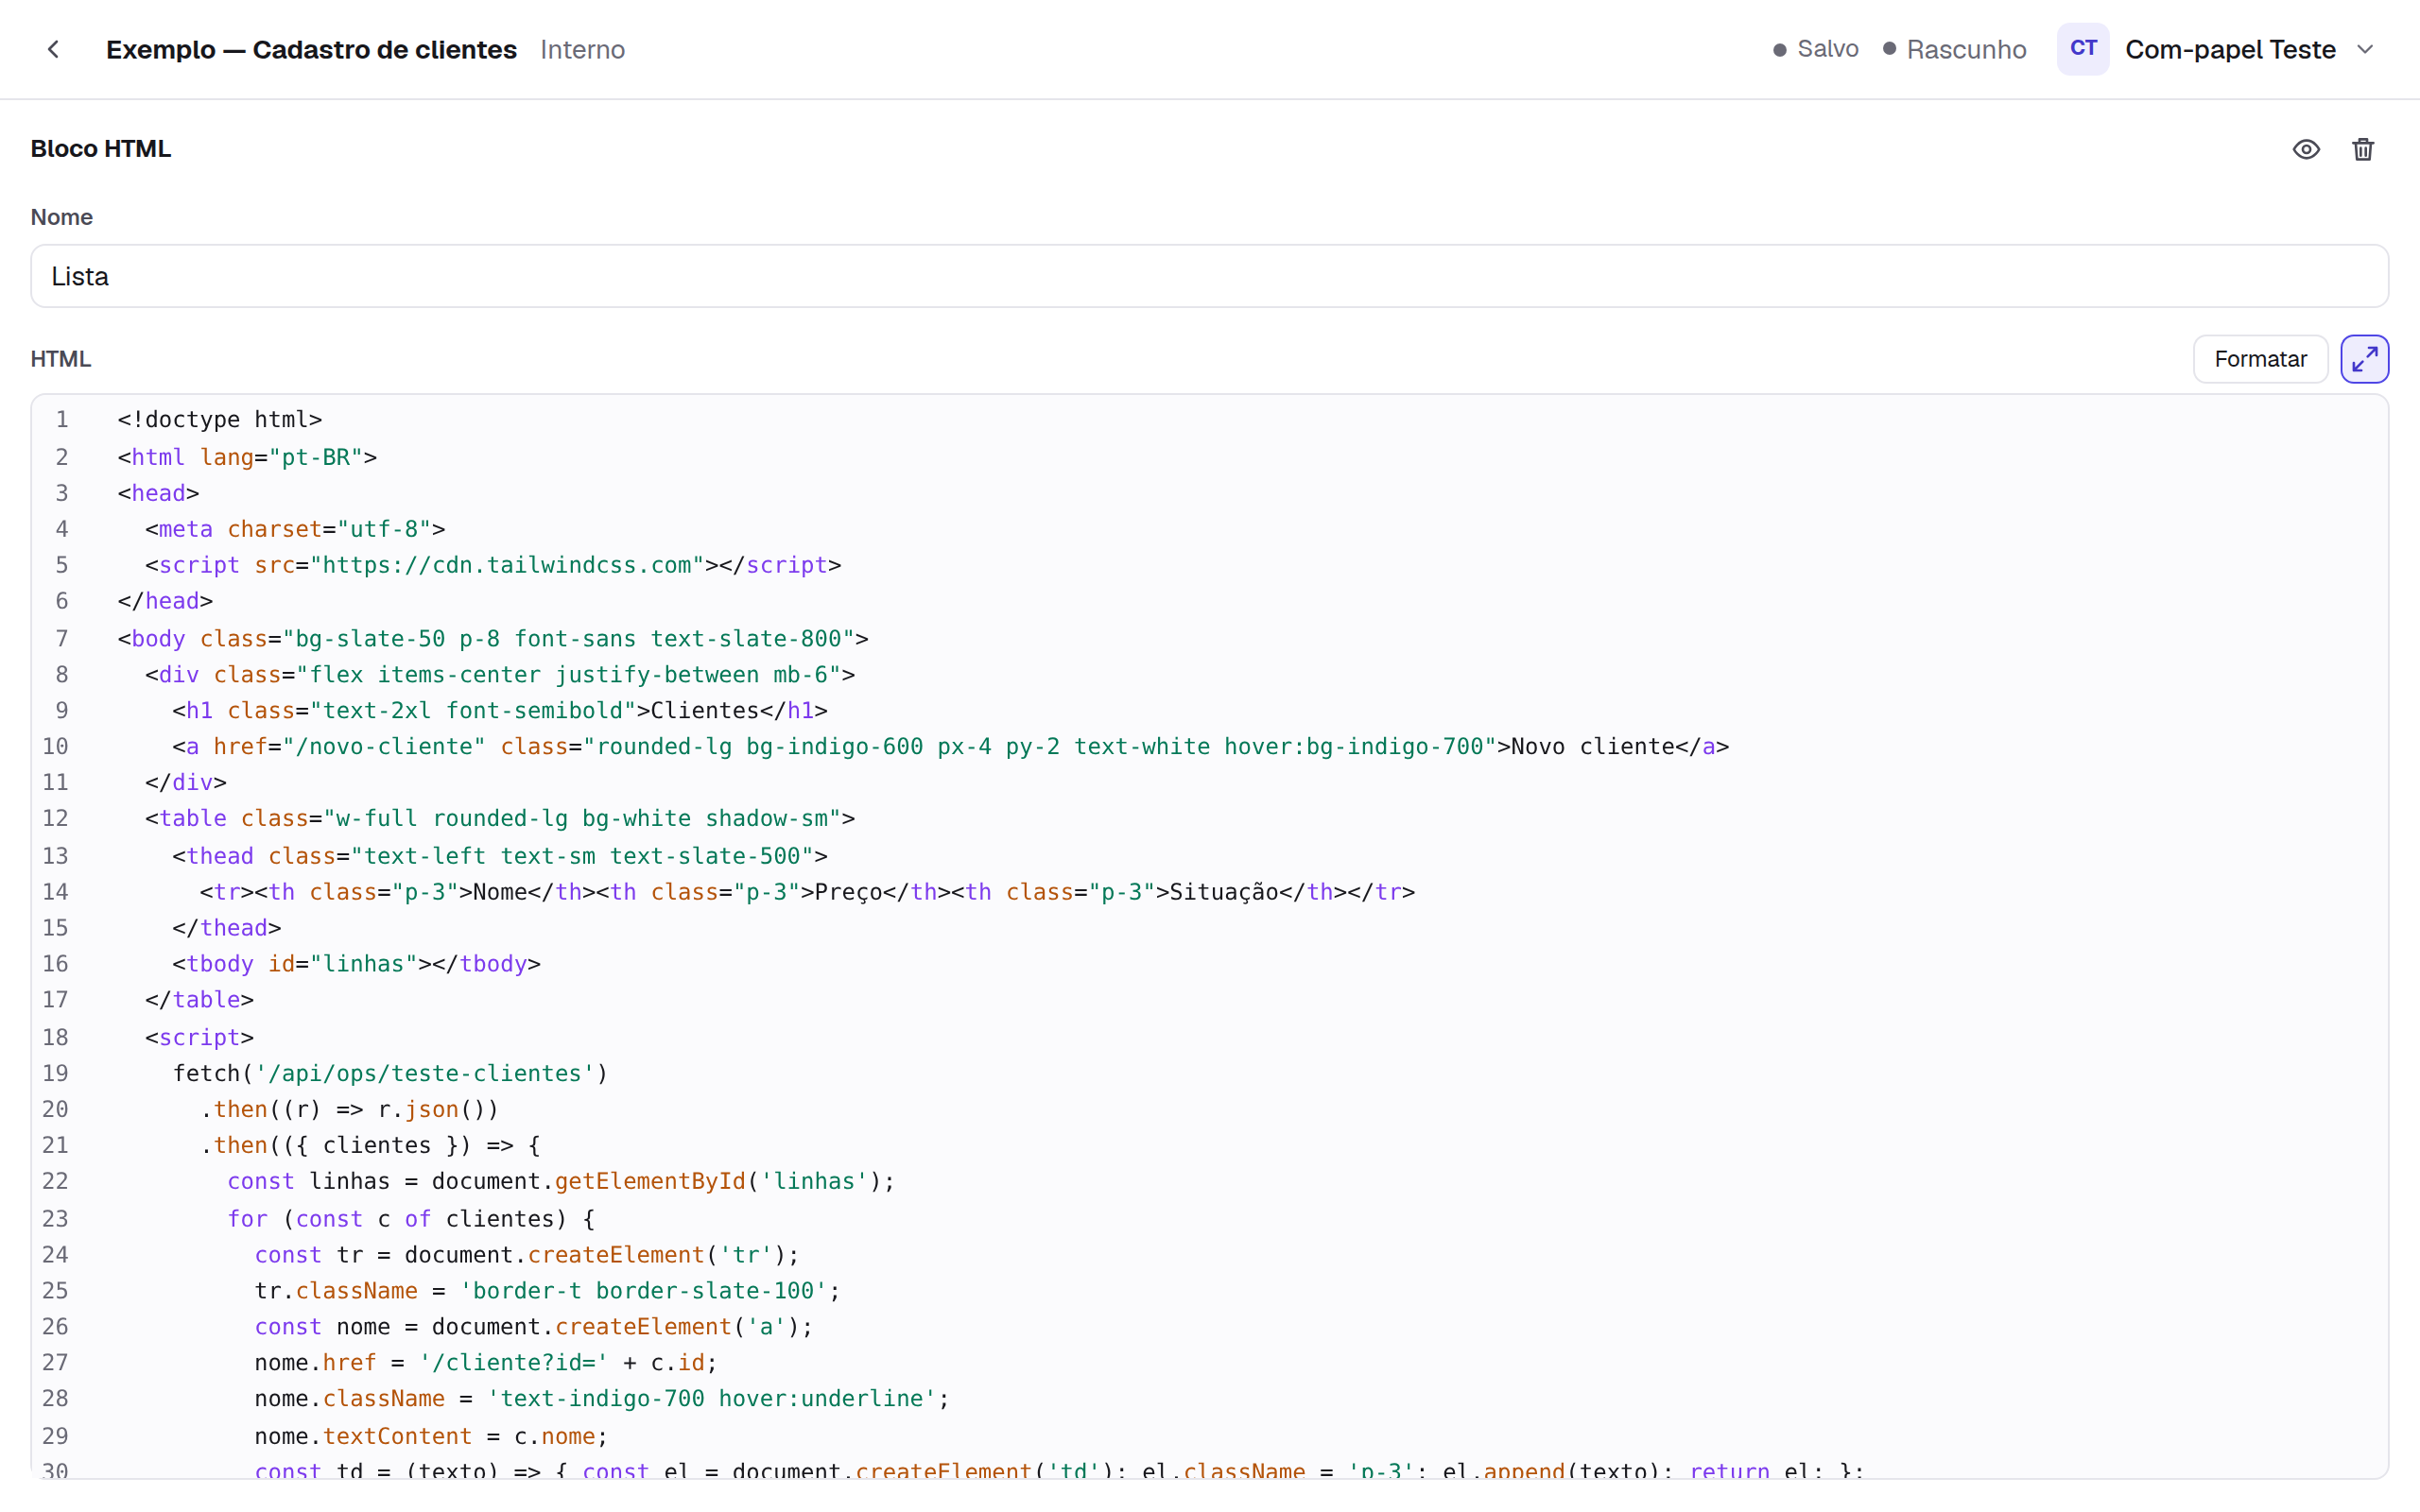Image resolution: width=2420 pixels, height=1512 pixels.
Task: Click the getElementById('linhas') line
Action: click(561, 1181)
